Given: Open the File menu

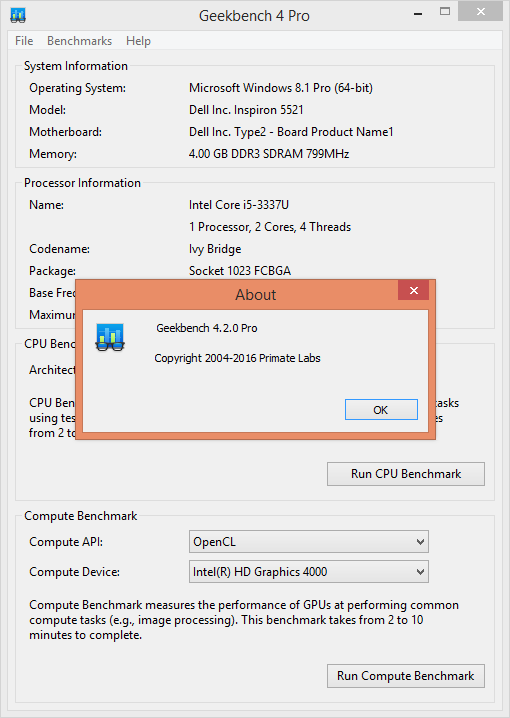Looking at the screenshot, I should coord(24,41).
